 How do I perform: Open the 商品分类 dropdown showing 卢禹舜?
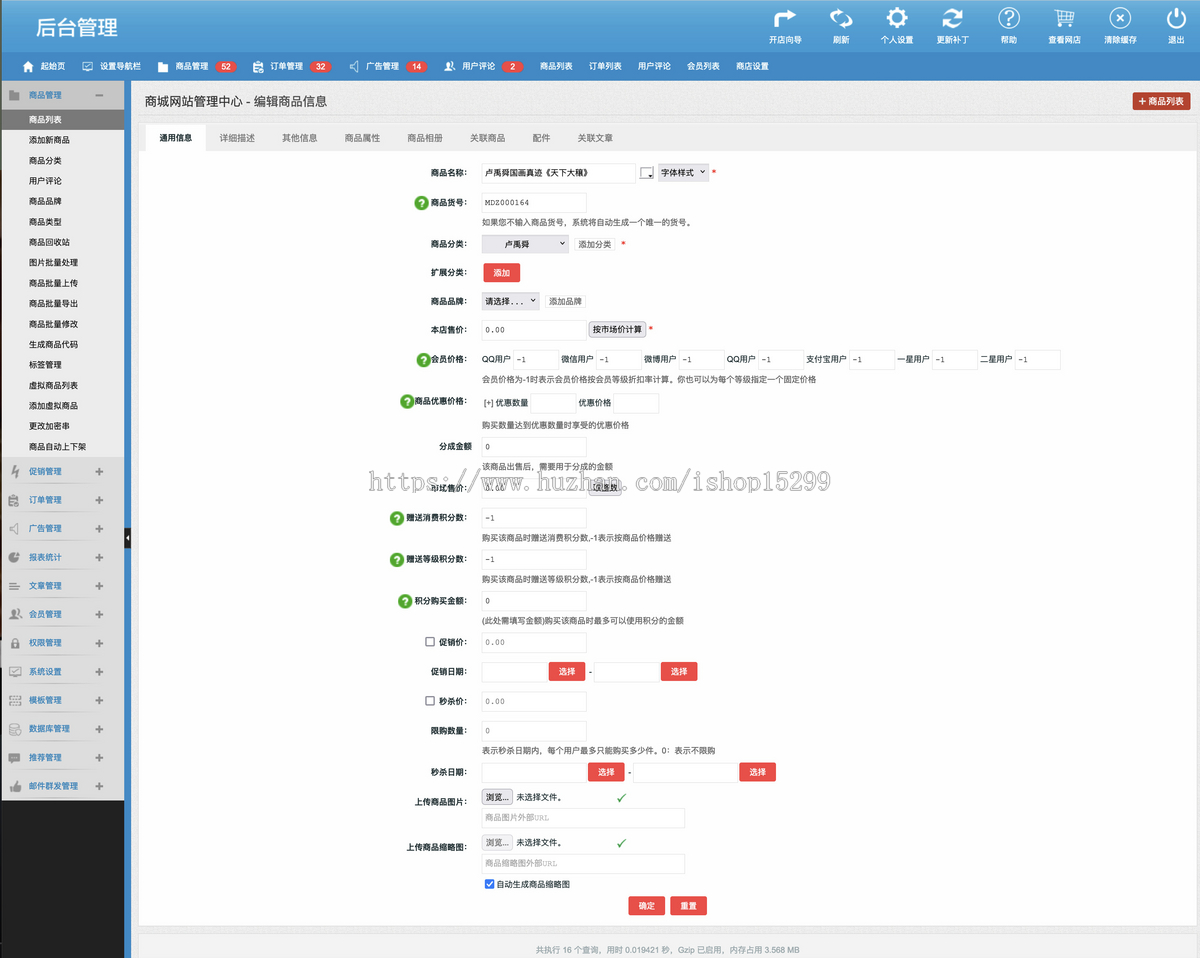pos(525,243)
